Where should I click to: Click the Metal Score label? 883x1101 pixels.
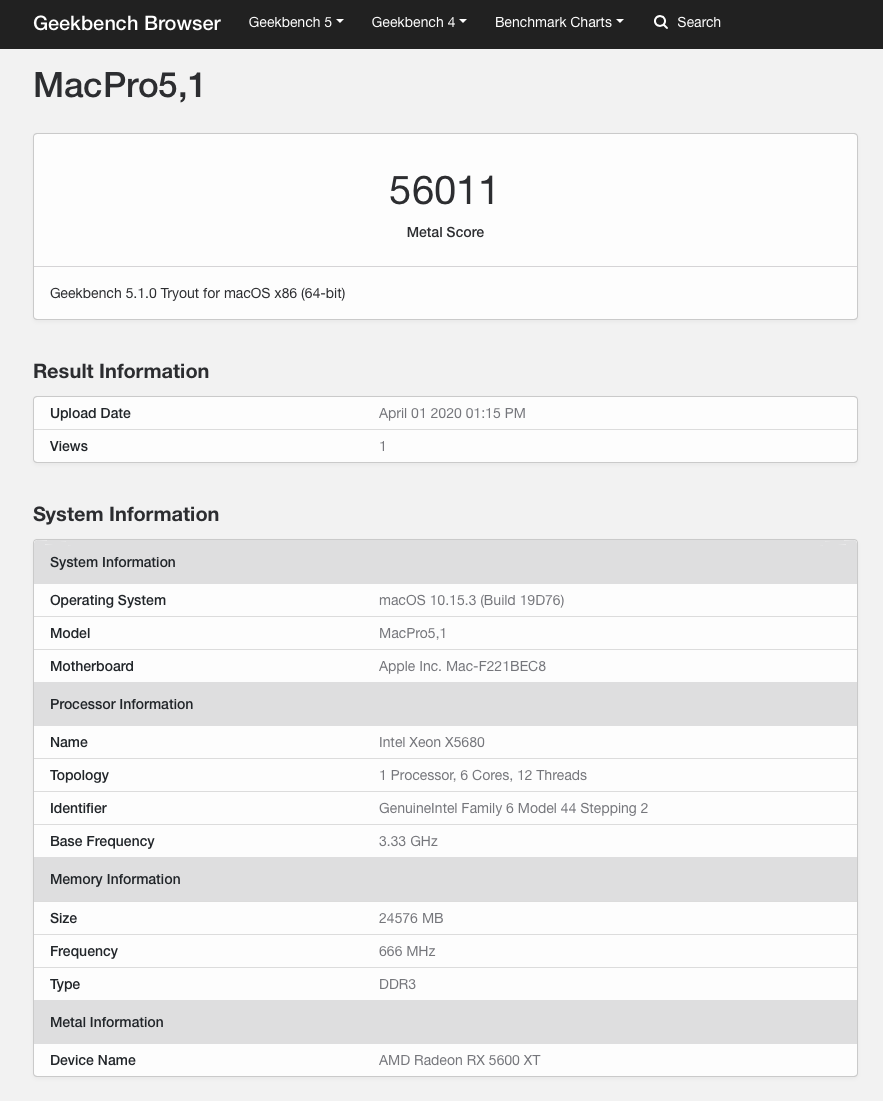tap(445, 232)
